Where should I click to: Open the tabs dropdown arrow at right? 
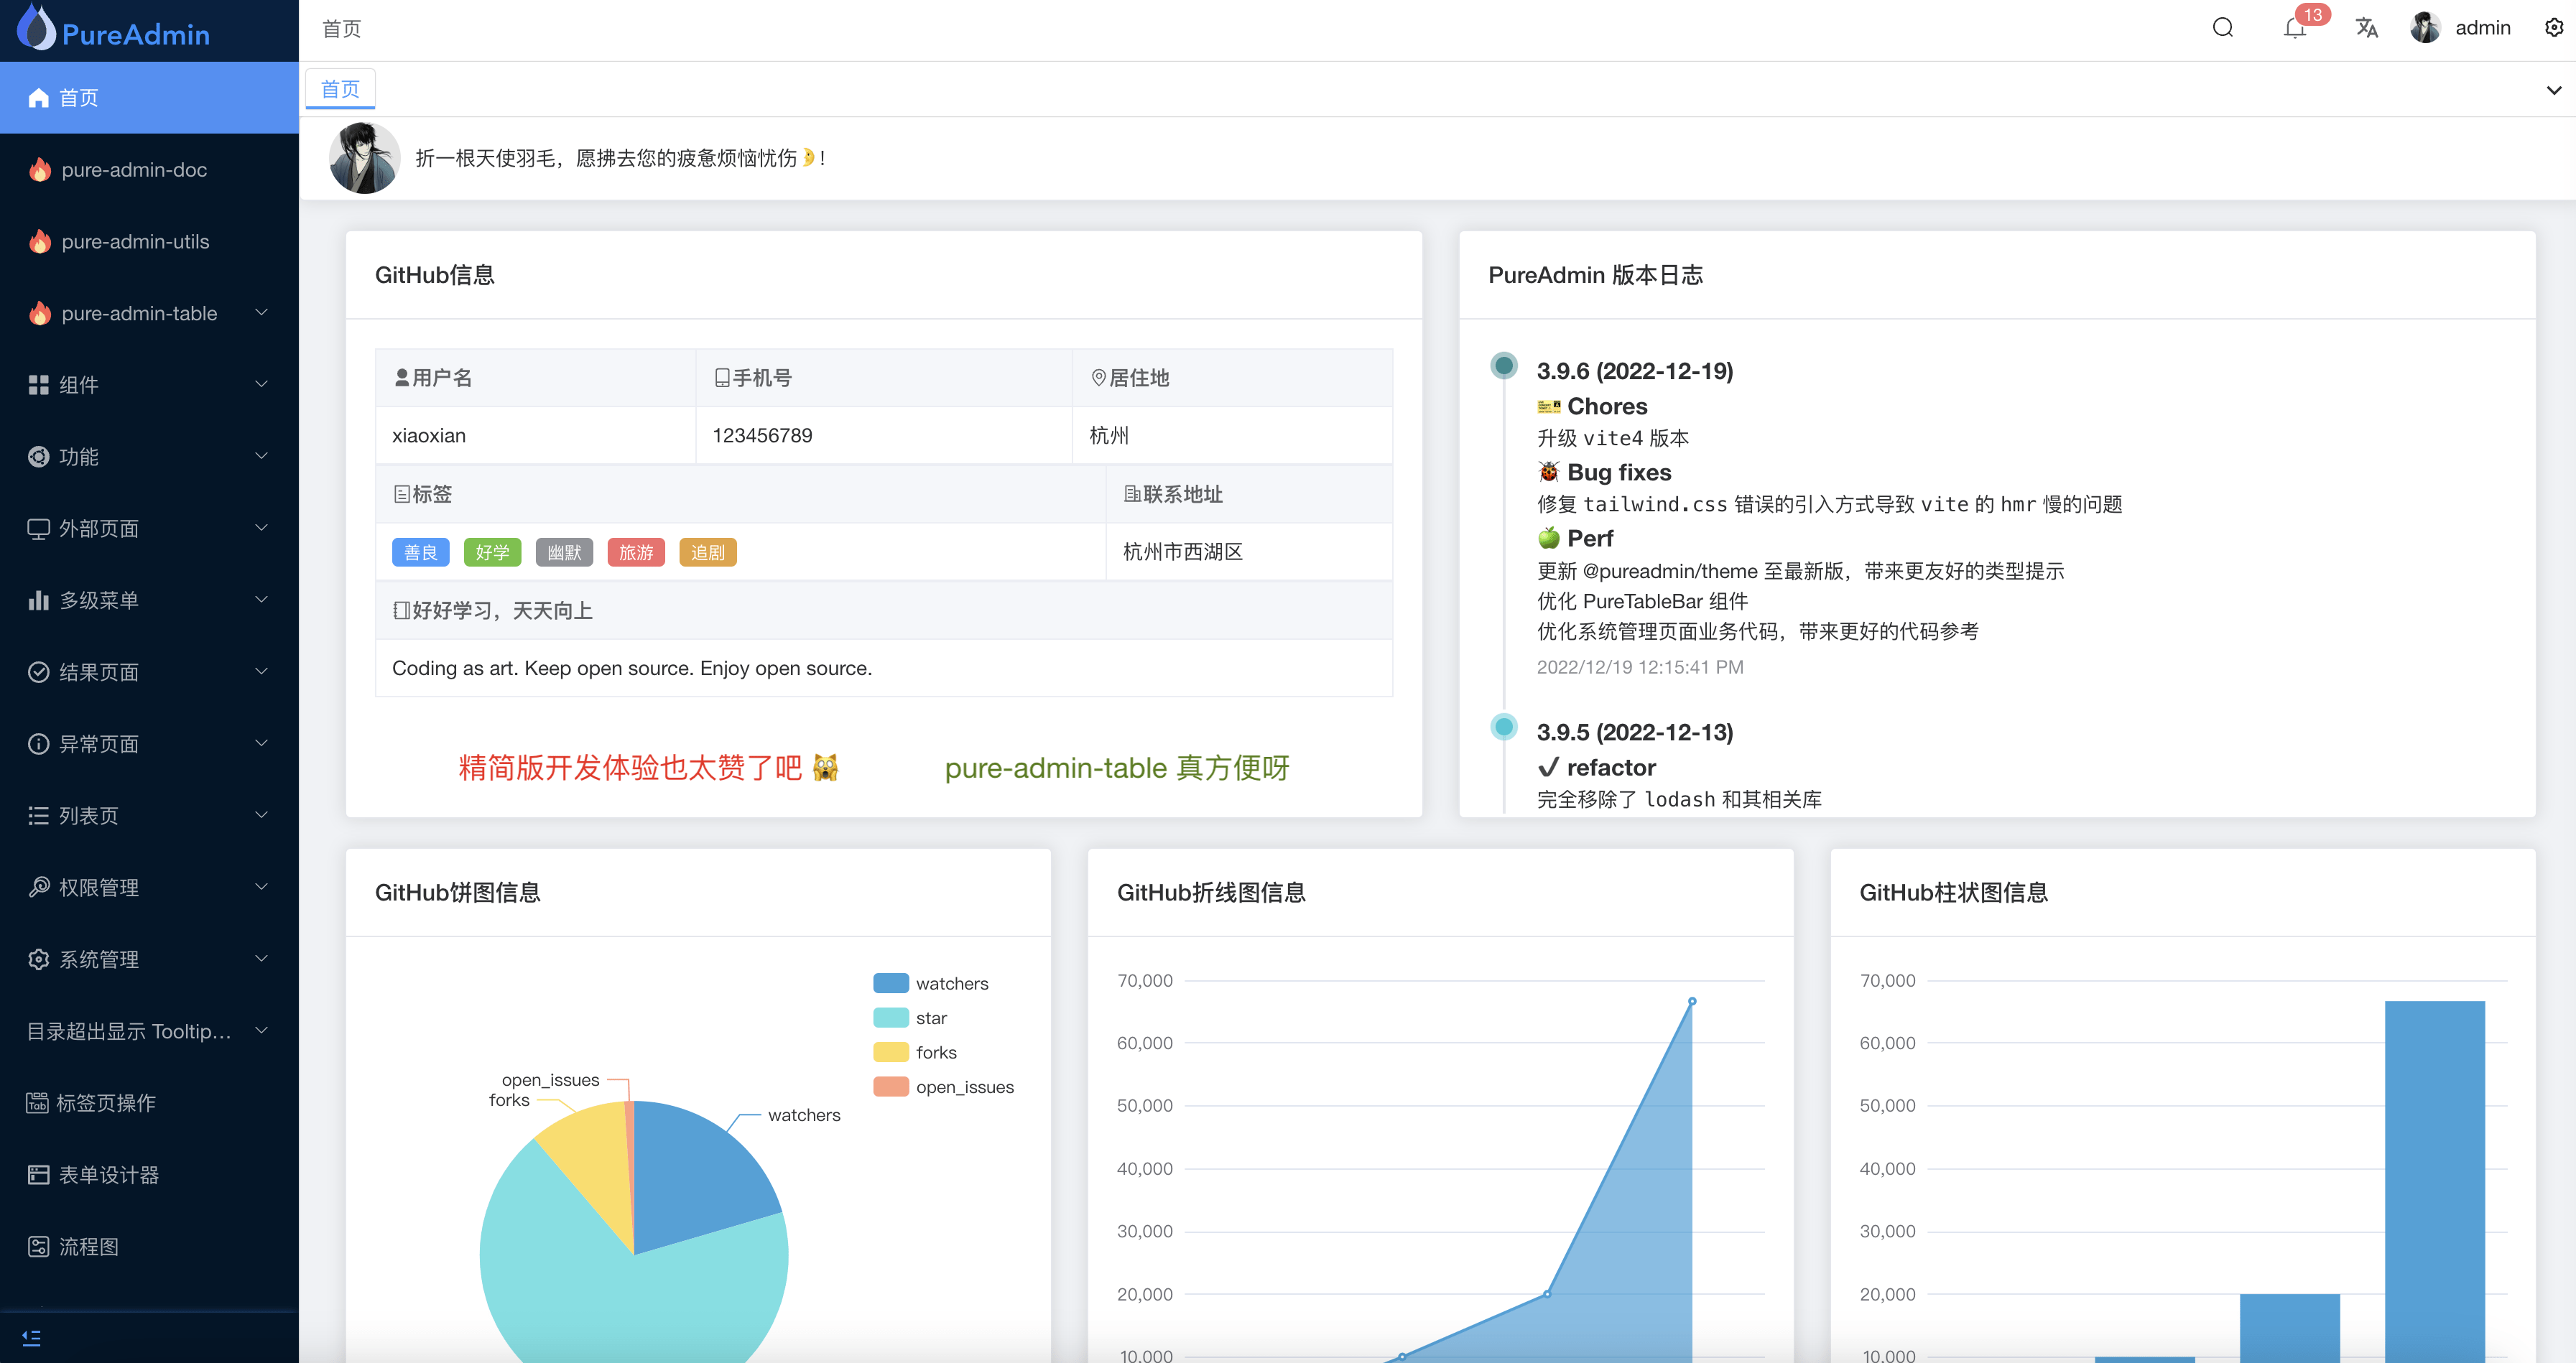point(2553,90)
